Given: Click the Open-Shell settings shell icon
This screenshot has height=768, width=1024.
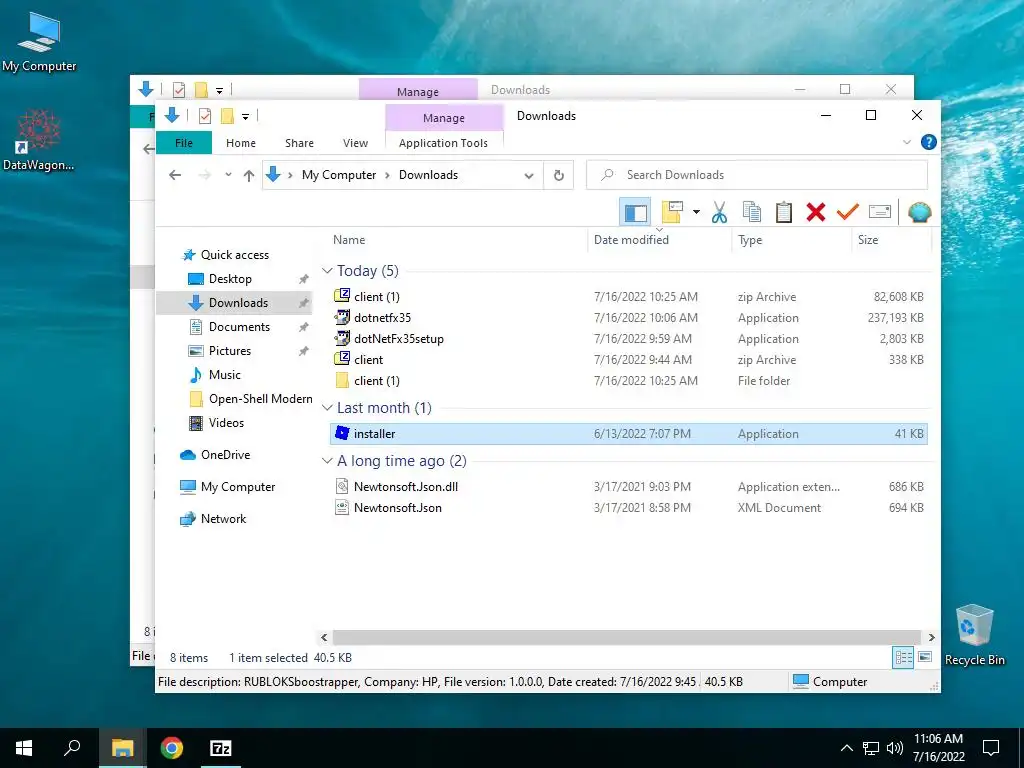Looking at the screenshot, I should tap(919, 212).
